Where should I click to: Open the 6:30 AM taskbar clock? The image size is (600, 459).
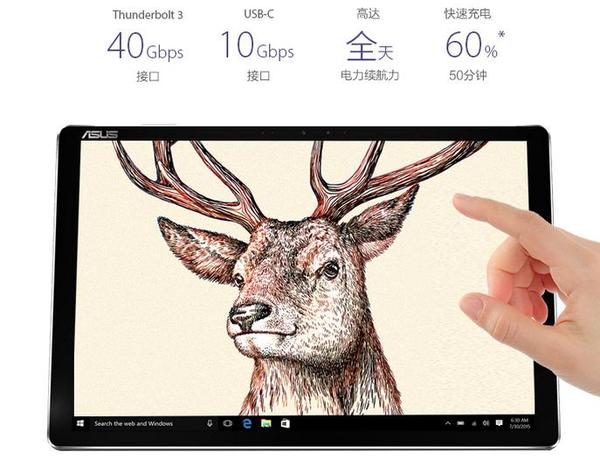(520, 423)
